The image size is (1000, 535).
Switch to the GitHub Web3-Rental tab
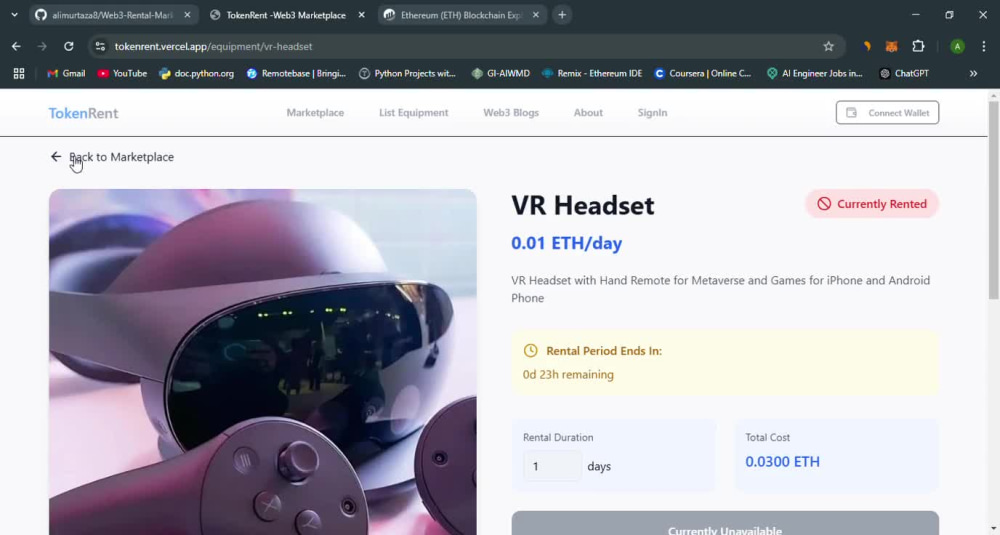click(x=113, y=15)
